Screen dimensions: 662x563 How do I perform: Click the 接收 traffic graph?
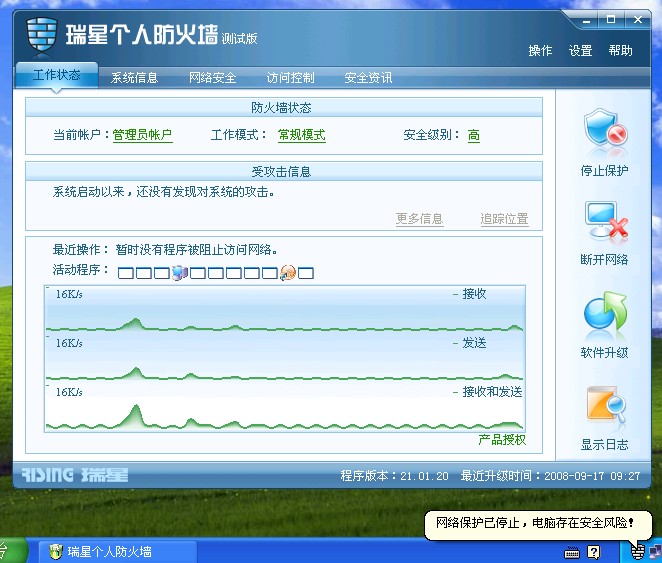point(285,309)
